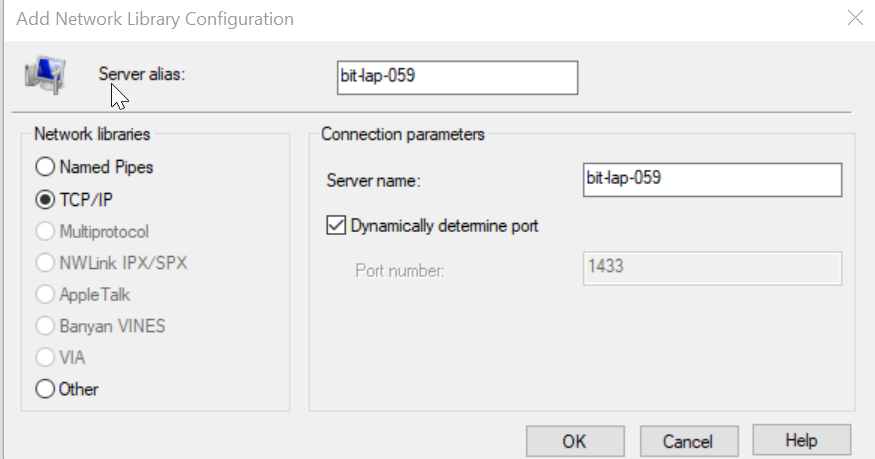Click the 'Connection parameters' group title

coord(403,134)
